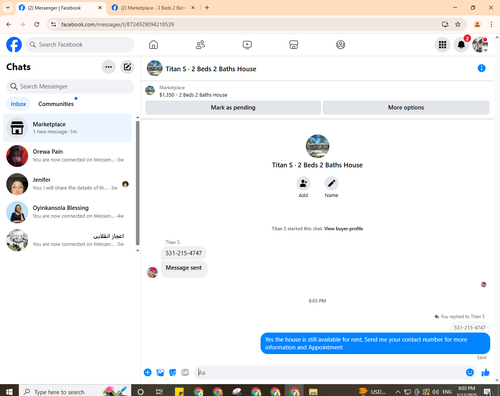This screenshot has height=396, width=500.
Task: Show hidden system tray icons
Action: [x=398, y=392]
